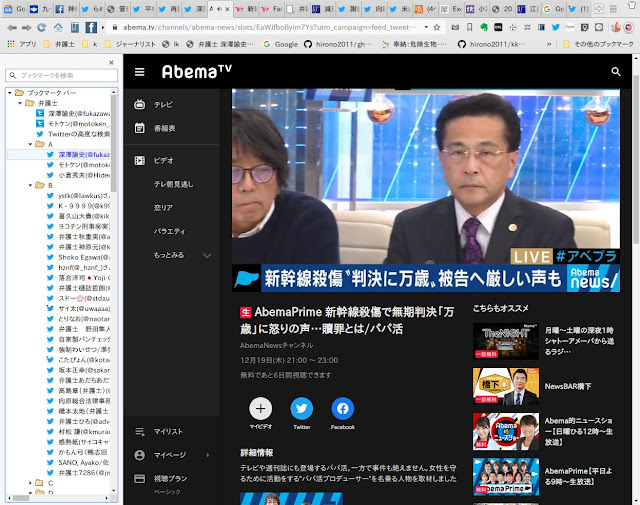This screenshot has width=640, height=505.
Task: Open address bar dropdown arrow
Action: (x=426, y=27)
